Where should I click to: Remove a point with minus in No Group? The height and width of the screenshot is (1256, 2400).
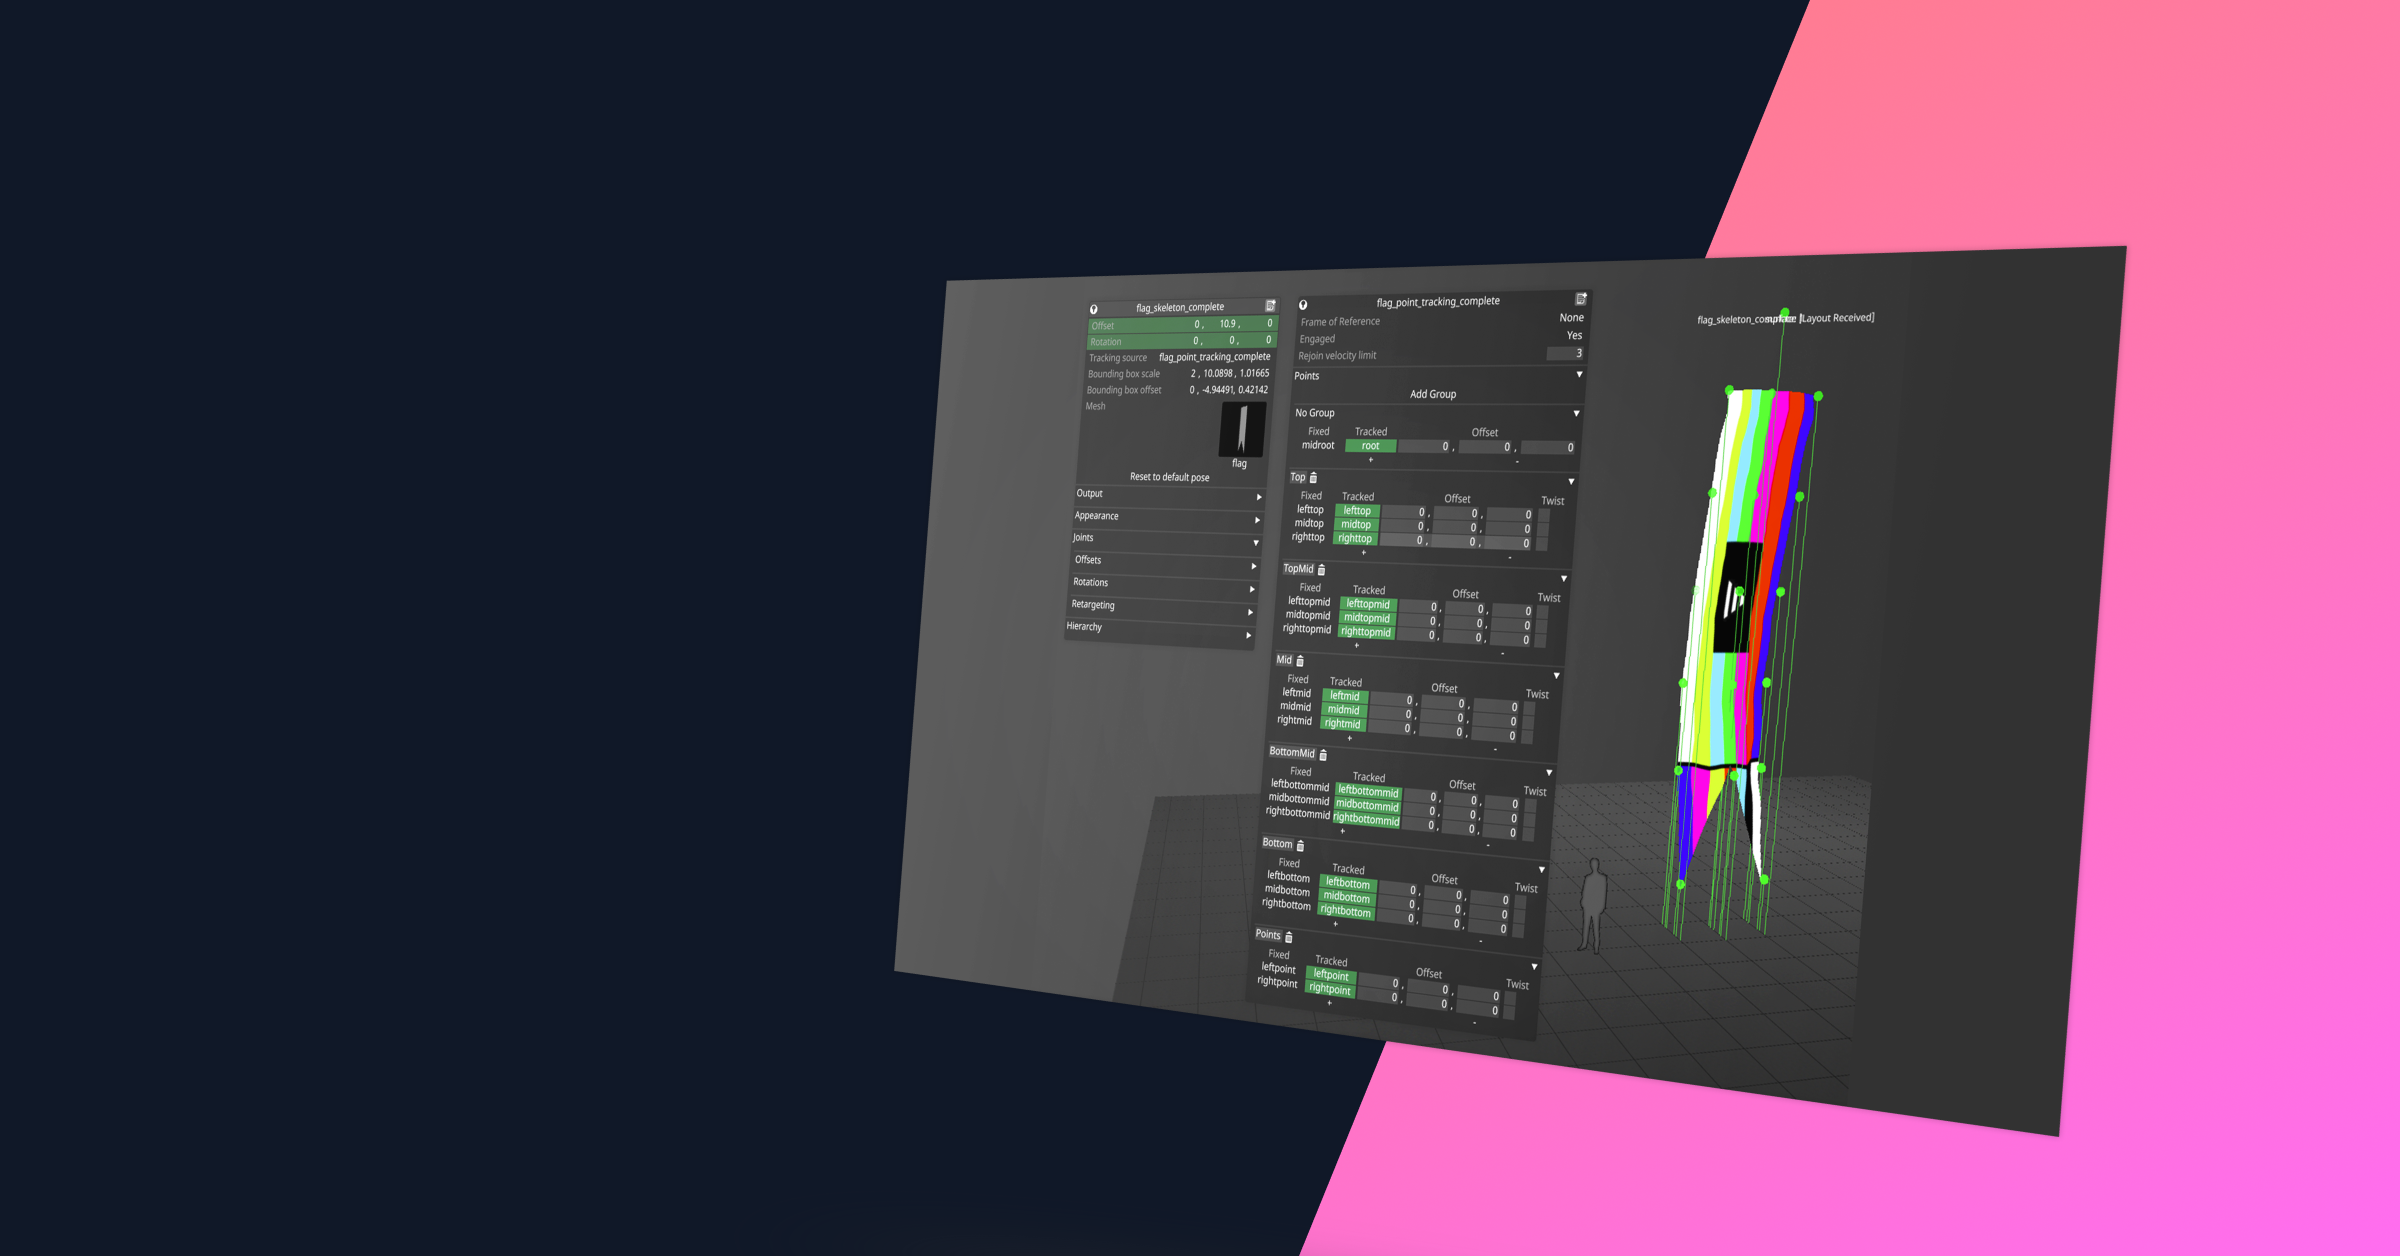click(x=1517, y=462)
